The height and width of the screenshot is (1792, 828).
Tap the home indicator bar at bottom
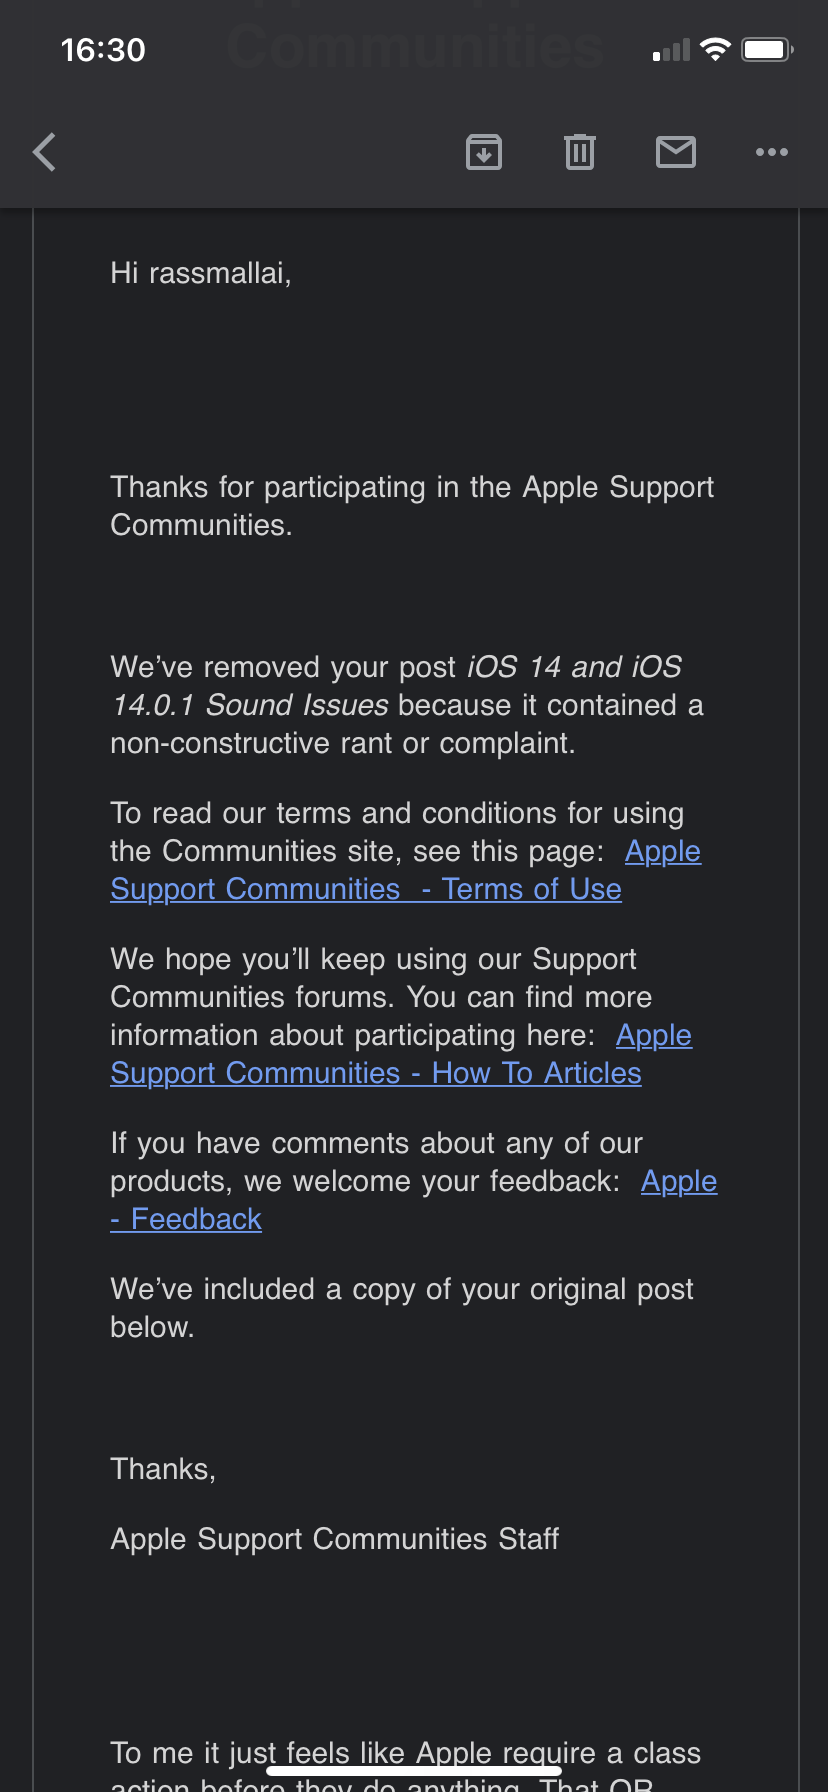pyautogui.click(x=414, y=1771)
